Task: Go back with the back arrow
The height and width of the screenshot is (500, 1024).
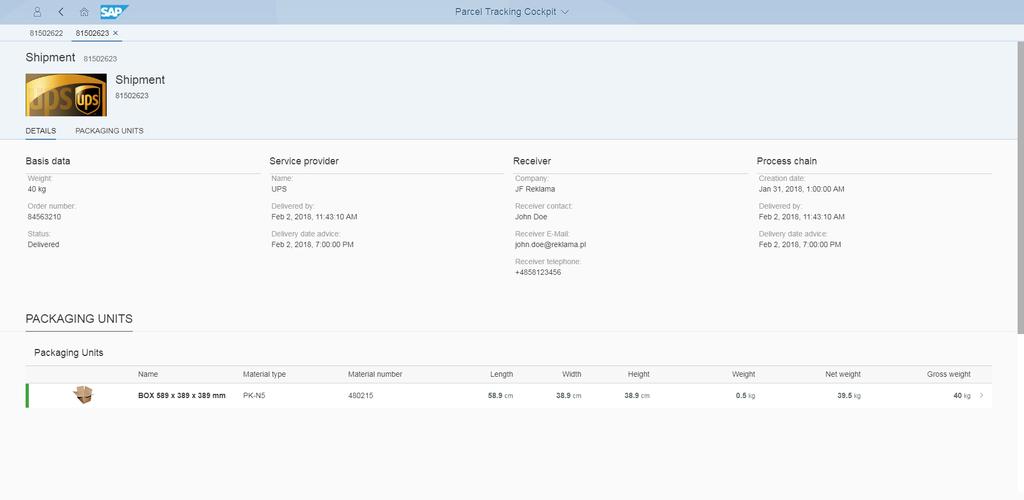Action: point(61,12)
